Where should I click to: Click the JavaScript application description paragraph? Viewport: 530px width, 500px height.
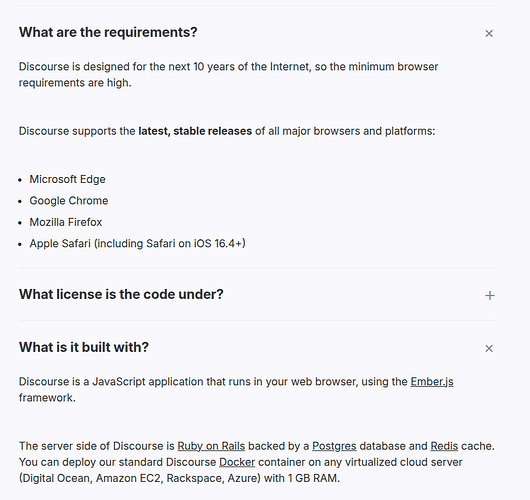(x=236, y=389)
